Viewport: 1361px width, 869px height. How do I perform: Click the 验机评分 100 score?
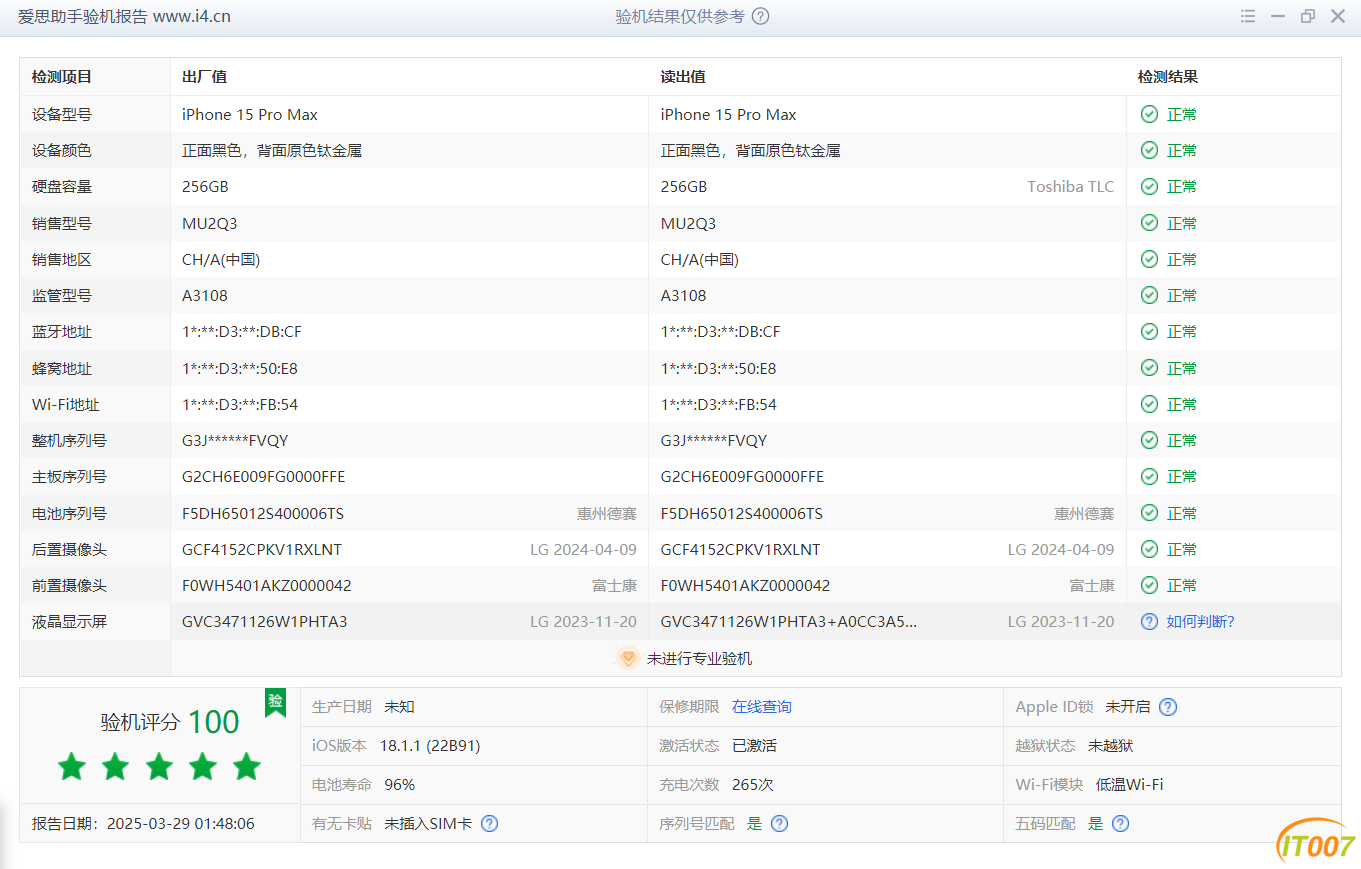(169, 722)
